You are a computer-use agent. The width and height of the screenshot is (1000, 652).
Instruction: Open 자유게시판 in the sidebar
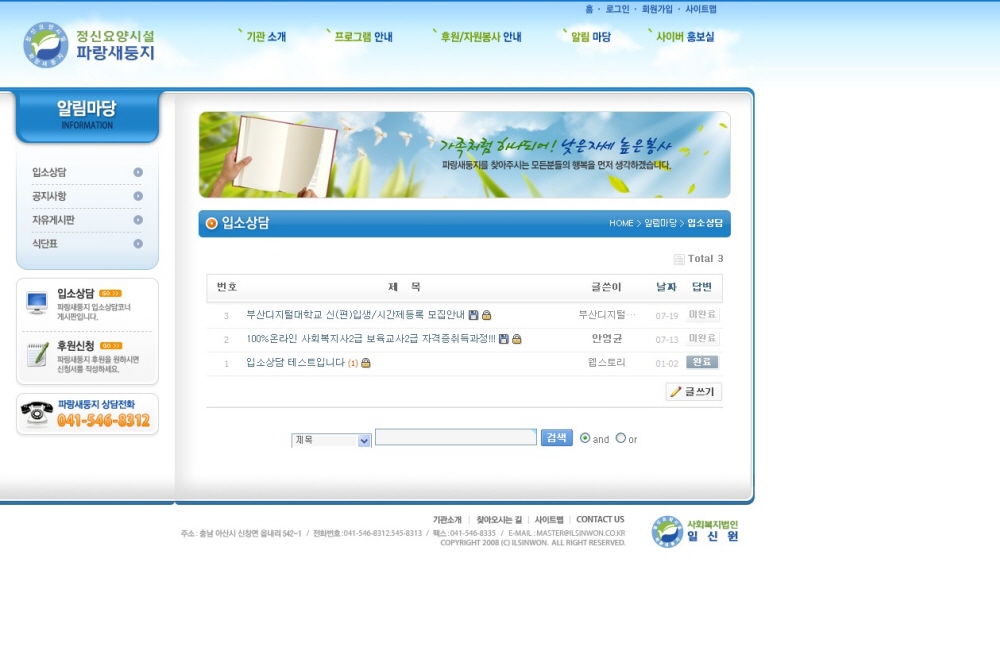[54, 220]
